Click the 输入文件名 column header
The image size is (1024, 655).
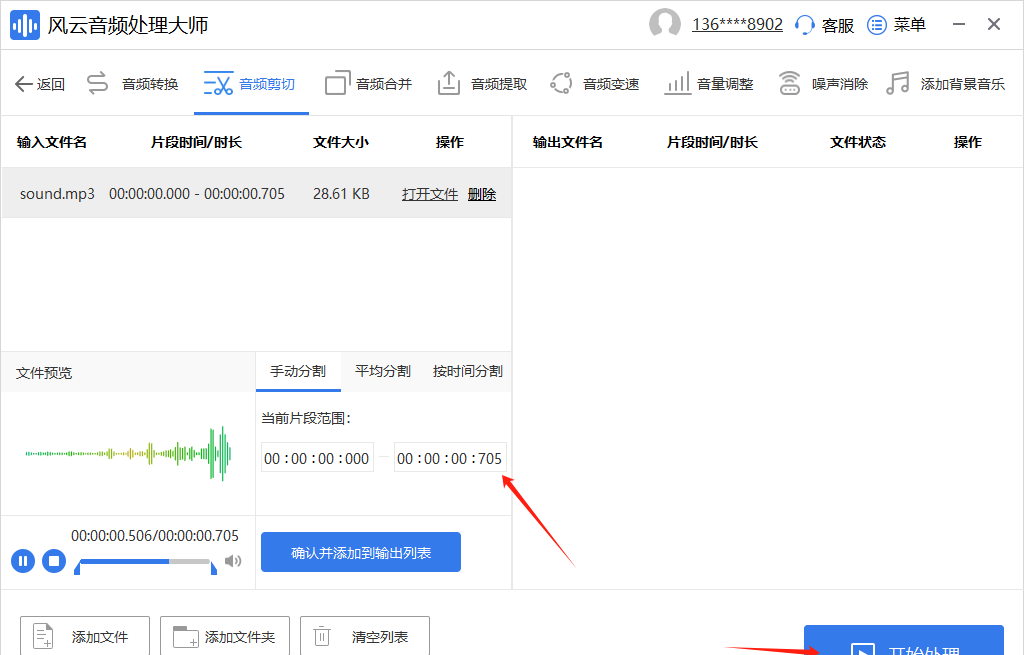[x=52, y=142]
